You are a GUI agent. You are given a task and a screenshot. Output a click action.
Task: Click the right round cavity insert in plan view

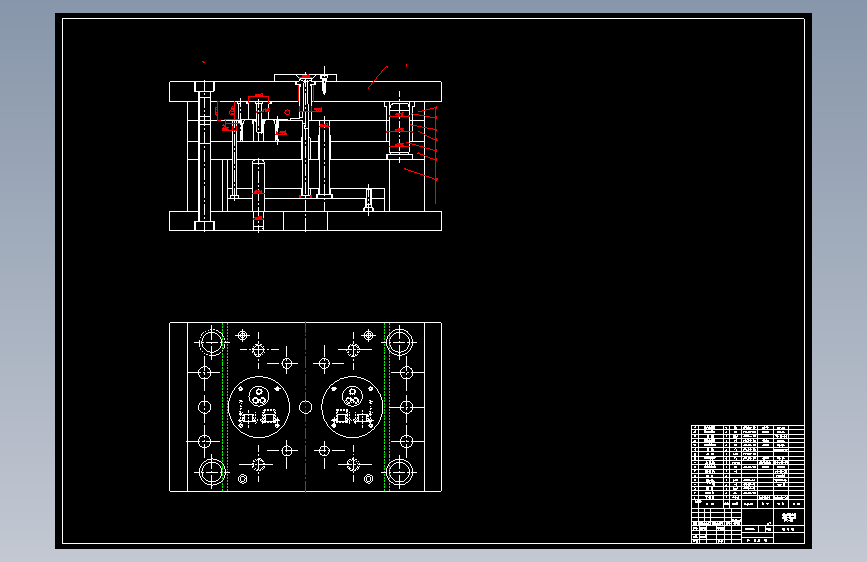click(x=352, y=407)
